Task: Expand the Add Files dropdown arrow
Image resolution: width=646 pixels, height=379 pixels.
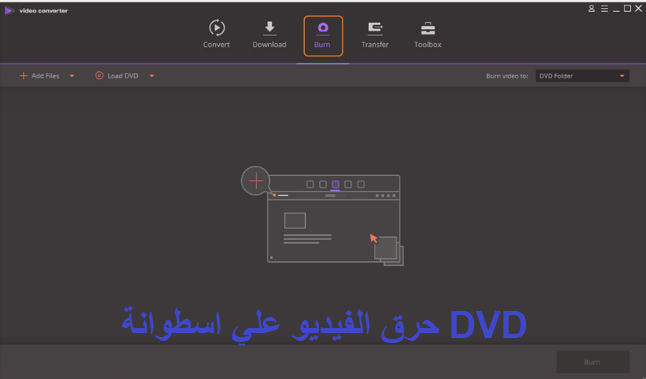Action: pyautogui.click(x=72, y=76)
